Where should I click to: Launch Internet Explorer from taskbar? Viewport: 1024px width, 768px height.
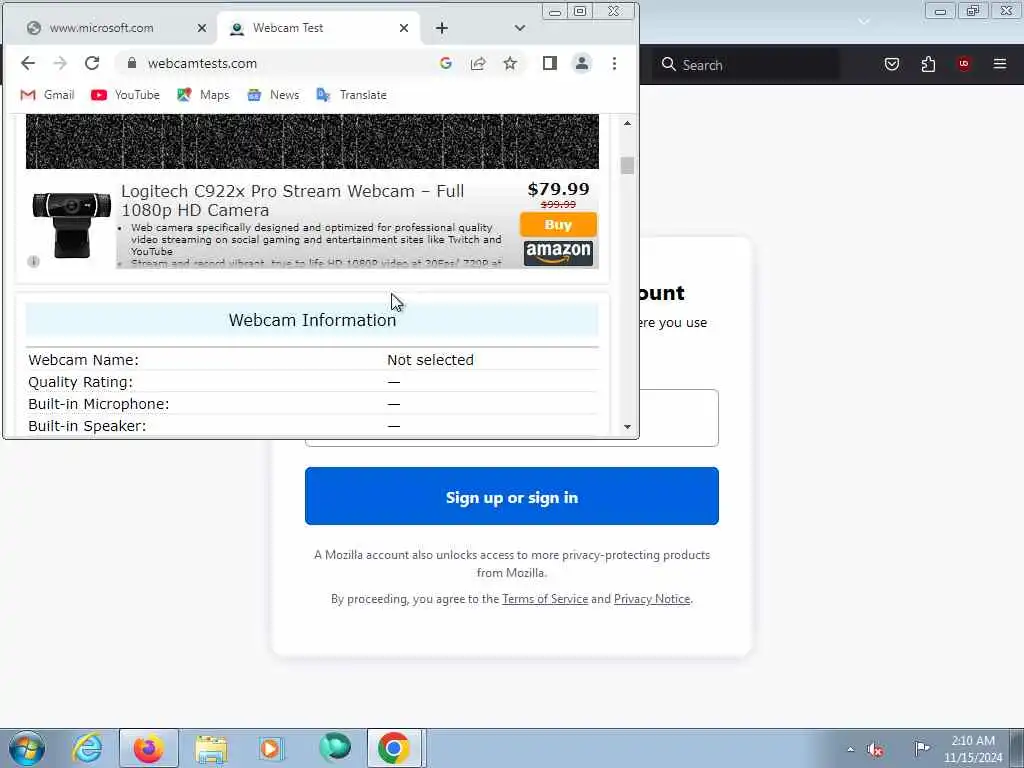pos(87,748)
